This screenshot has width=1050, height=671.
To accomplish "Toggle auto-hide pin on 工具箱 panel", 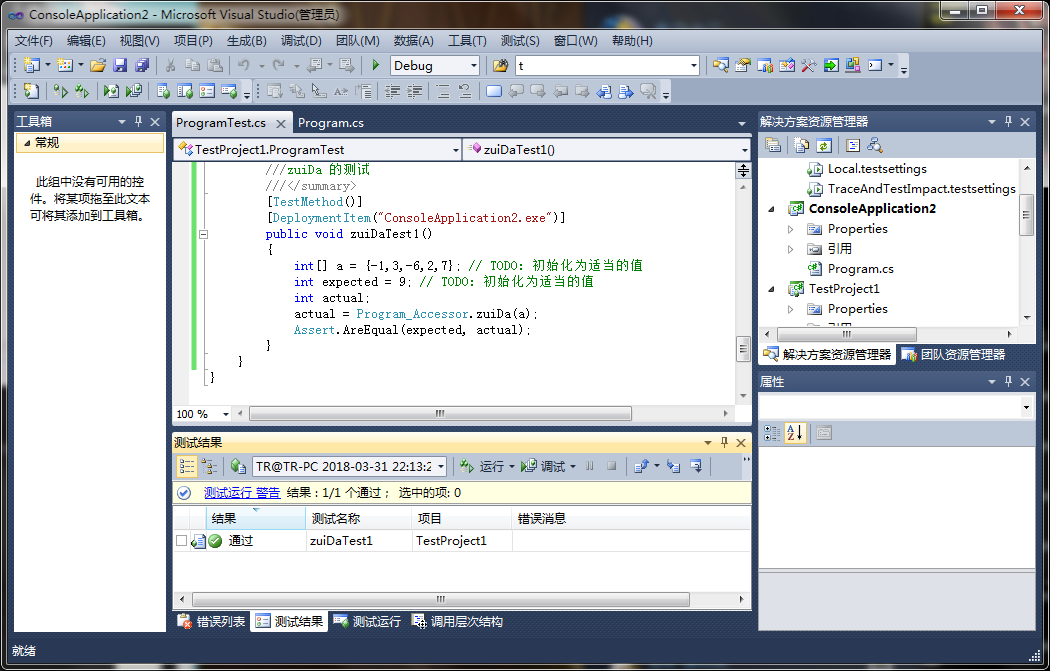I will [x=138, y=121].
